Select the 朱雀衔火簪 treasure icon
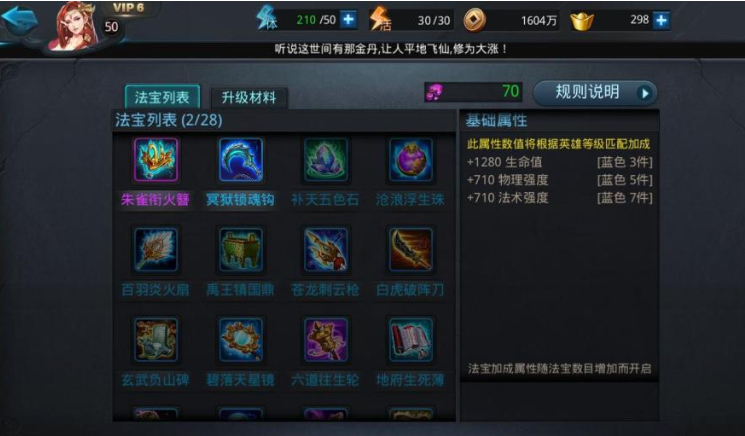This screenshot has height=436, width=745. [156, 160]
